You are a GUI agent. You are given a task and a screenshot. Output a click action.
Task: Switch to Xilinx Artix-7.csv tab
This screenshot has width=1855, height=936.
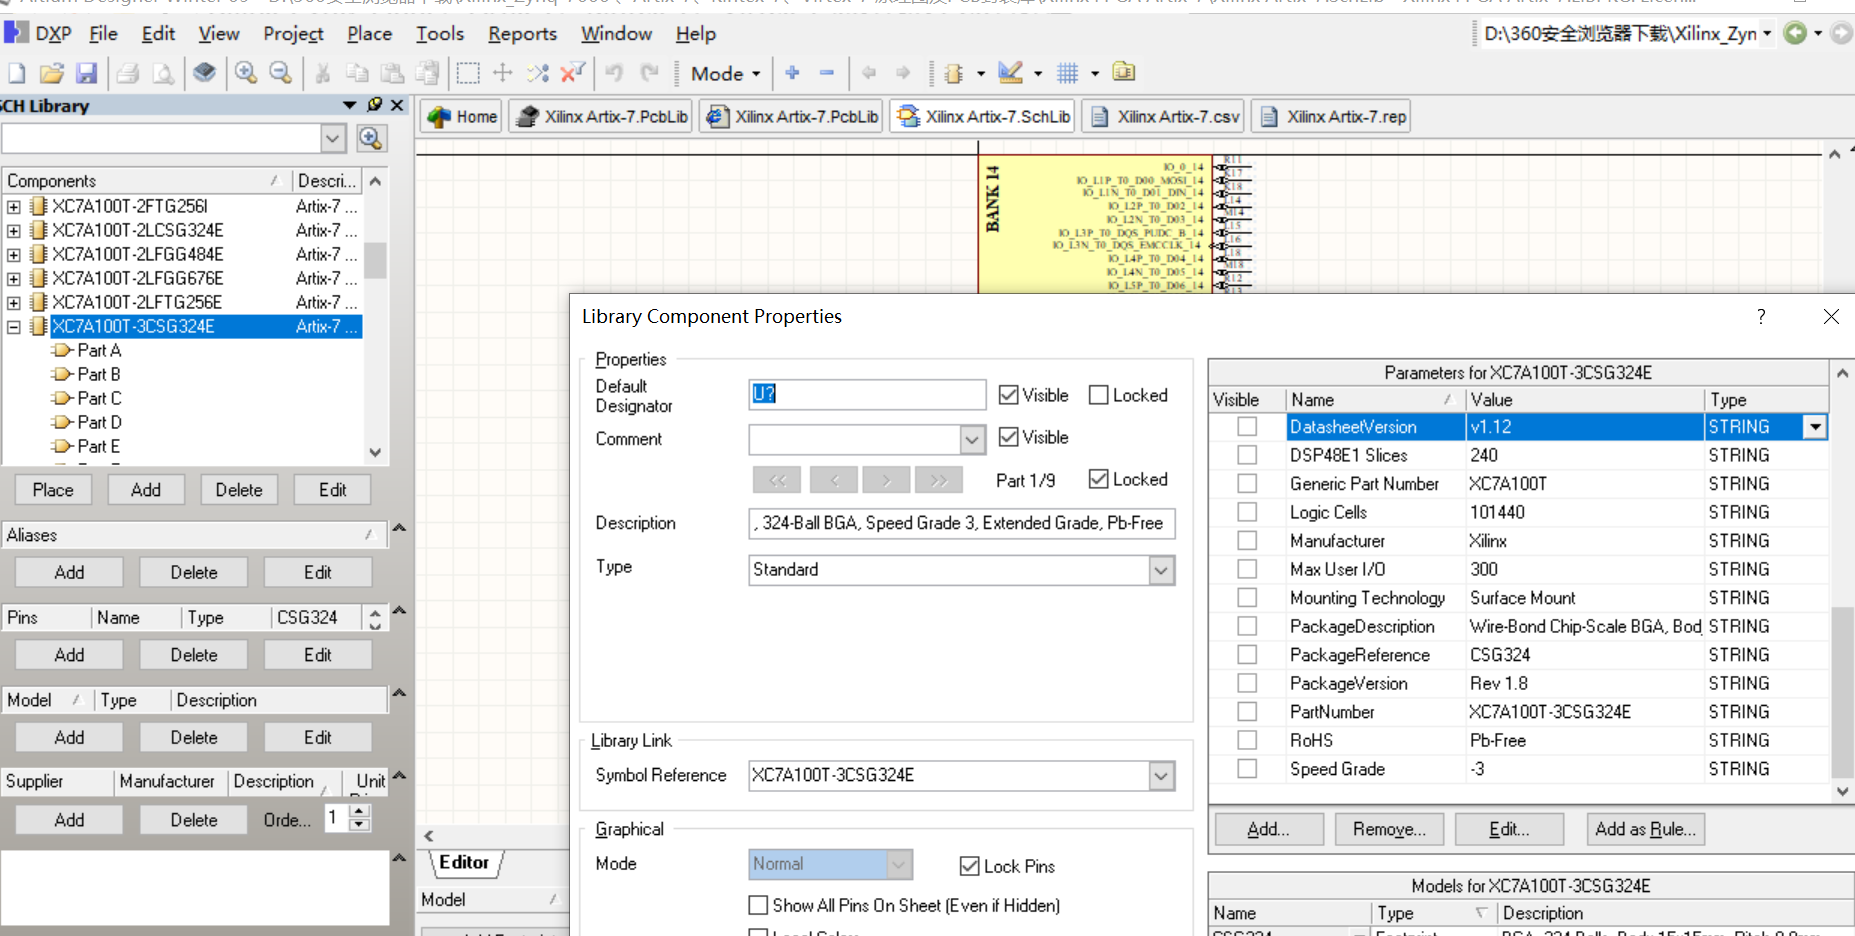point(1164,116)
